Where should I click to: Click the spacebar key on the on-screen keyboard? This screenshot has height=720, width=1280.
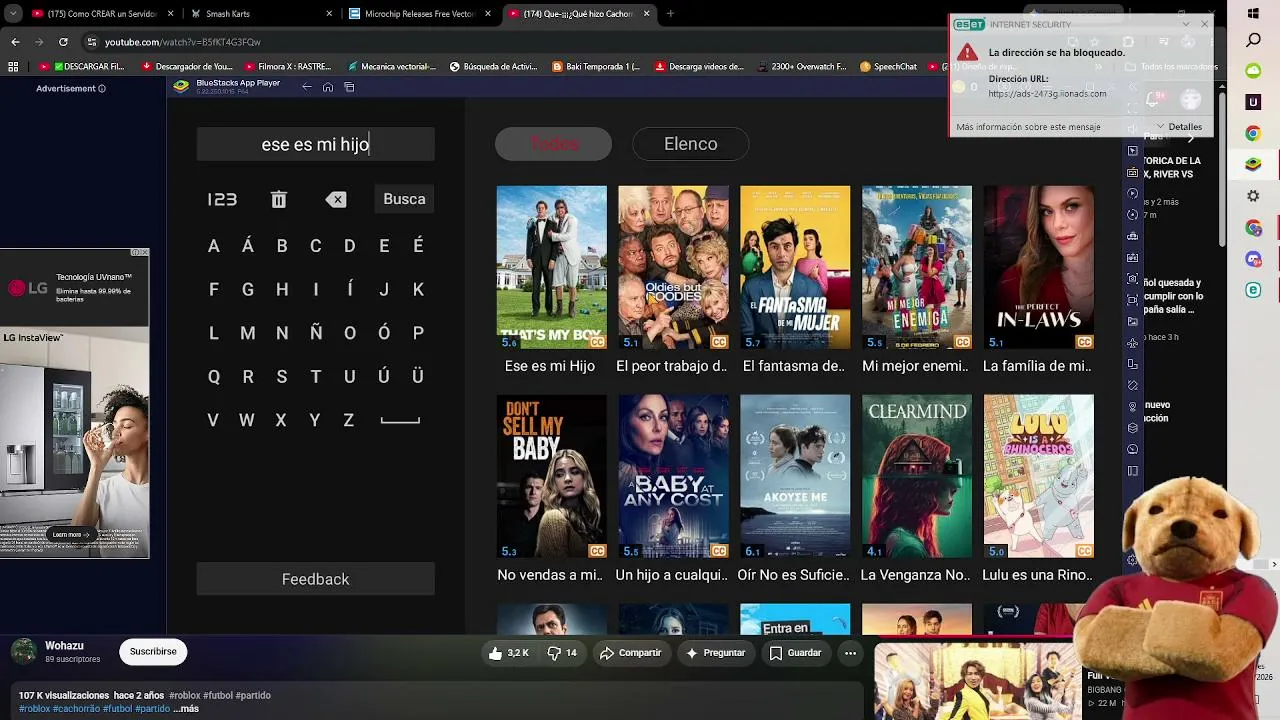coord(400,421)
